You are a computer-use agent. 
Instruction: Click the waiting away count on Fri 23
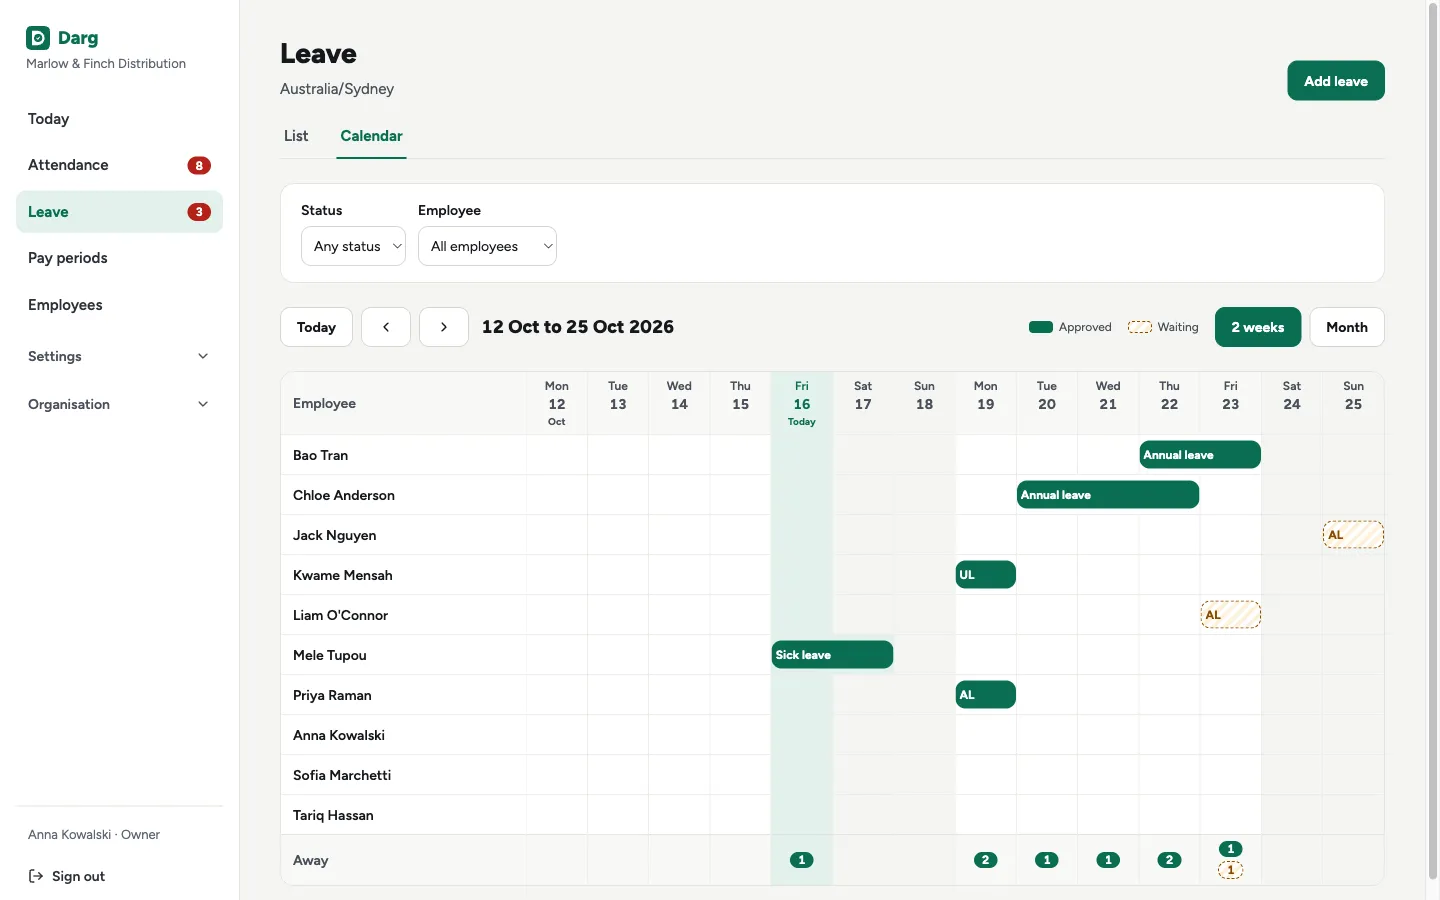tap(1231, 871)
